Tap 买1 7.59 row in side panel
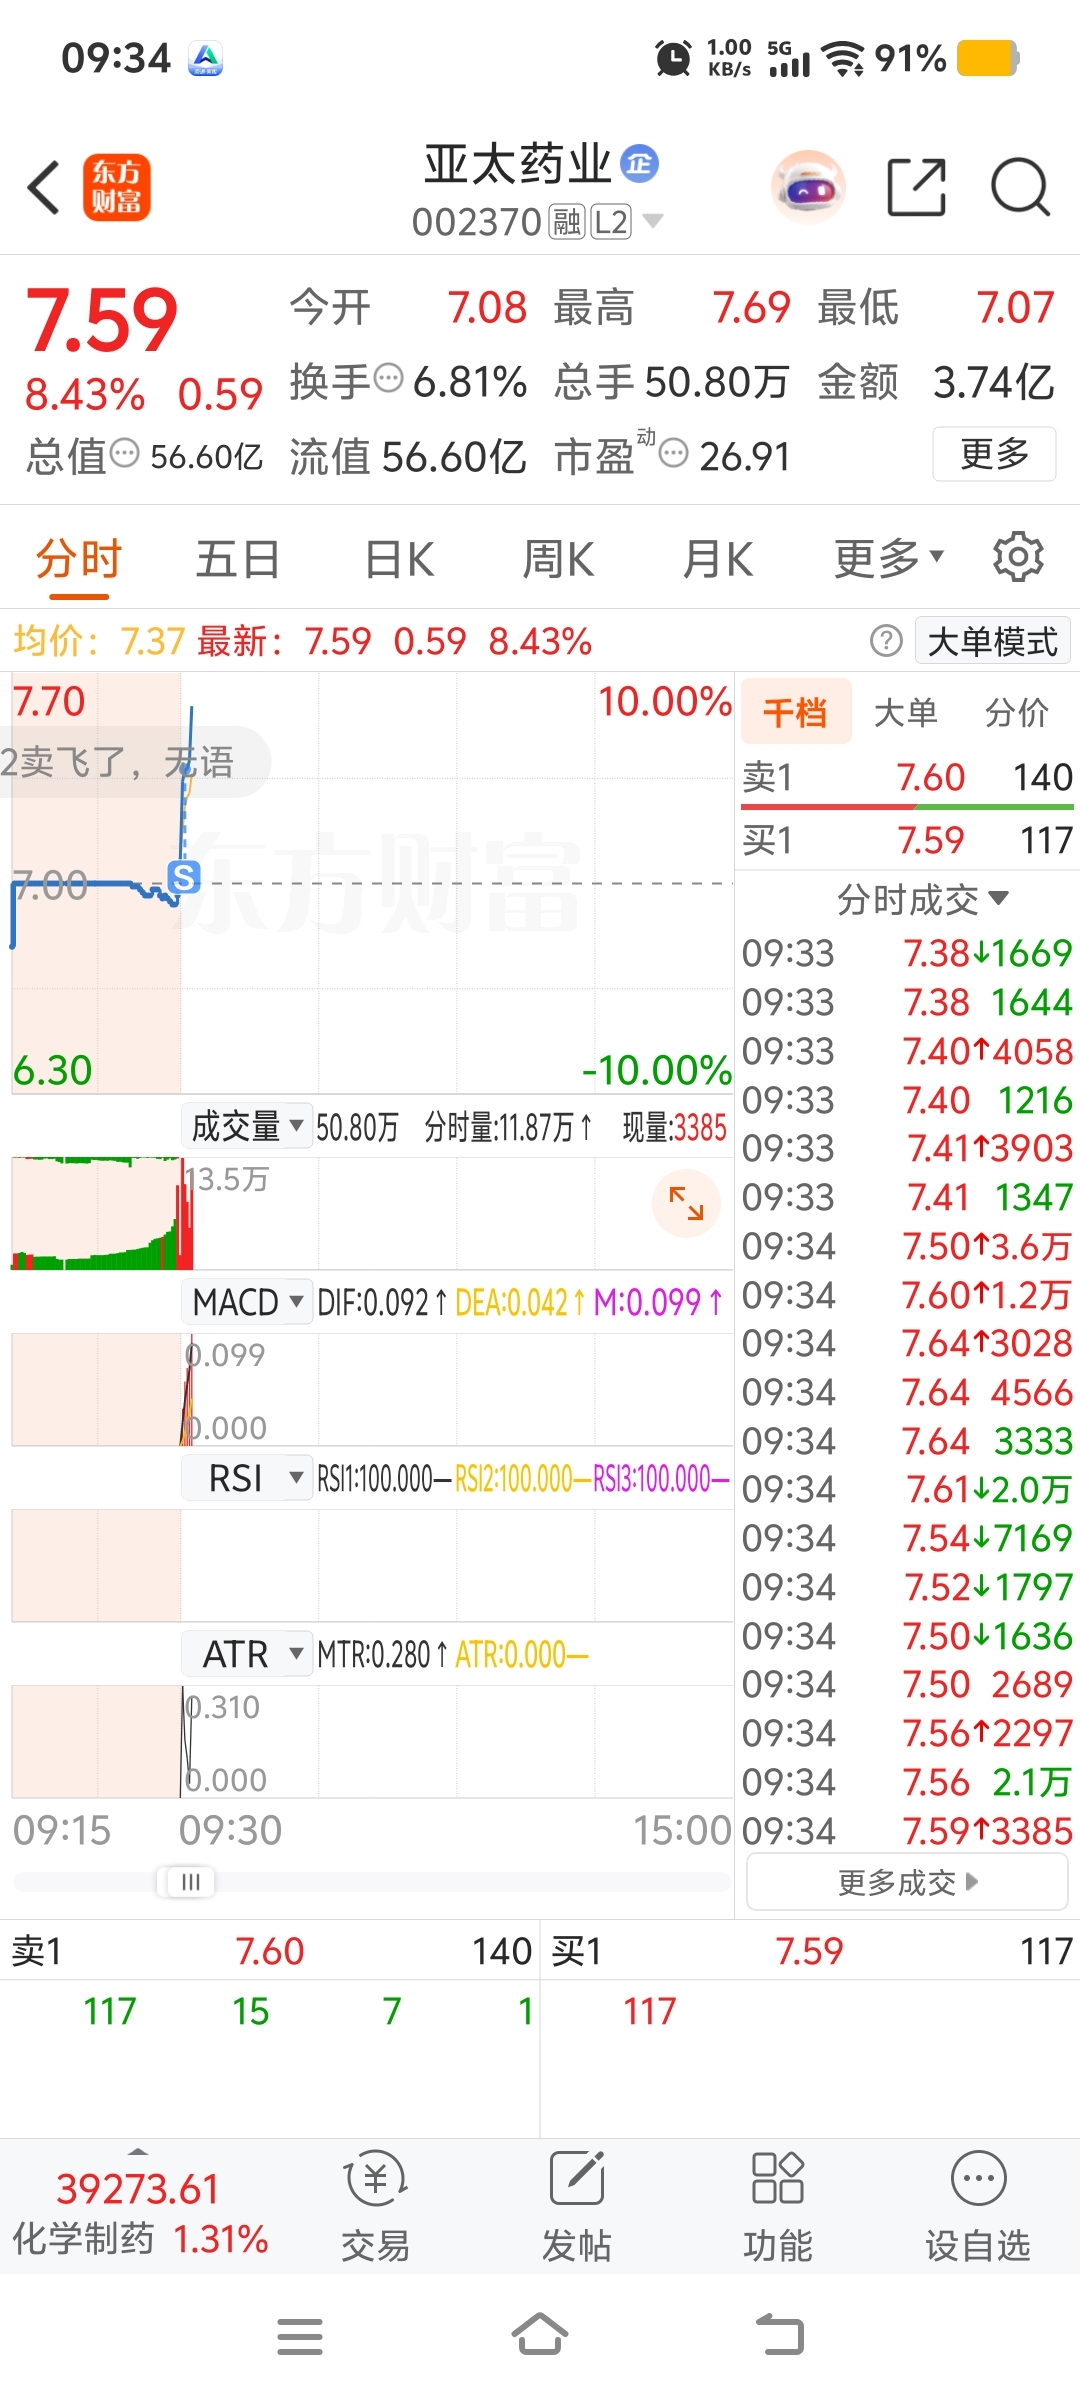 907,839
